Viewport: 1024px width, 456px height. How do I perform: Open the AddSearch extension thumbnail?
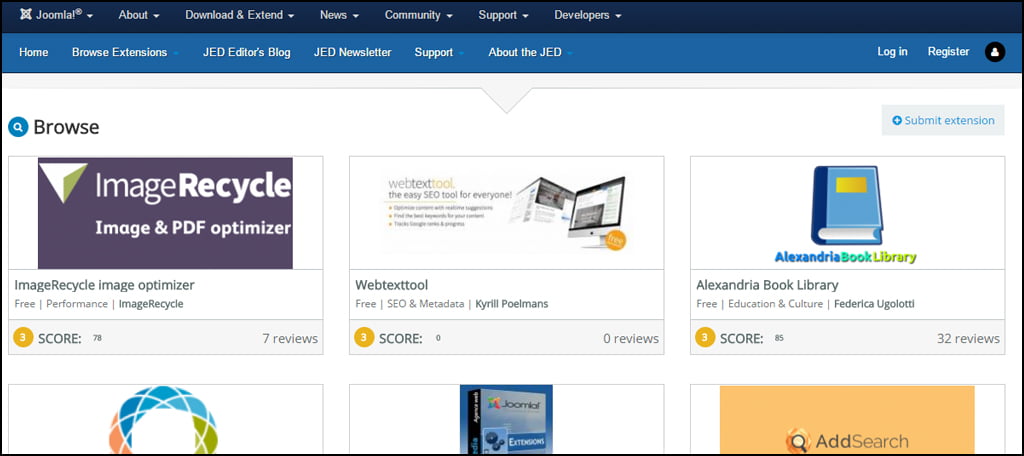tap(847, 420)
